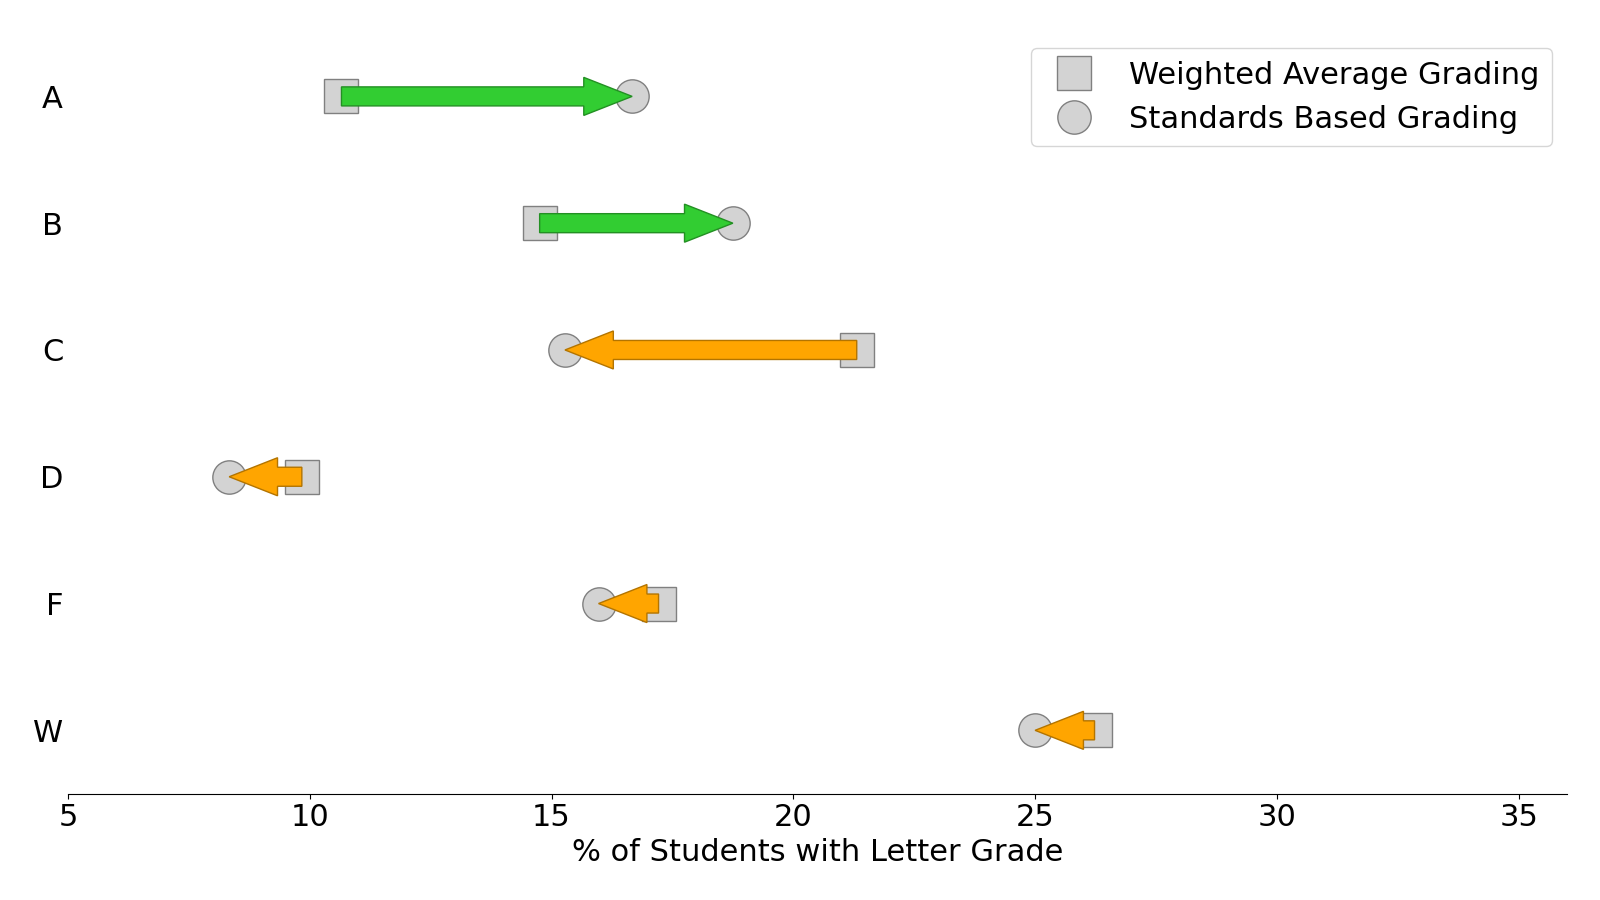Select the long orange arrow in row C

(720, 351)
